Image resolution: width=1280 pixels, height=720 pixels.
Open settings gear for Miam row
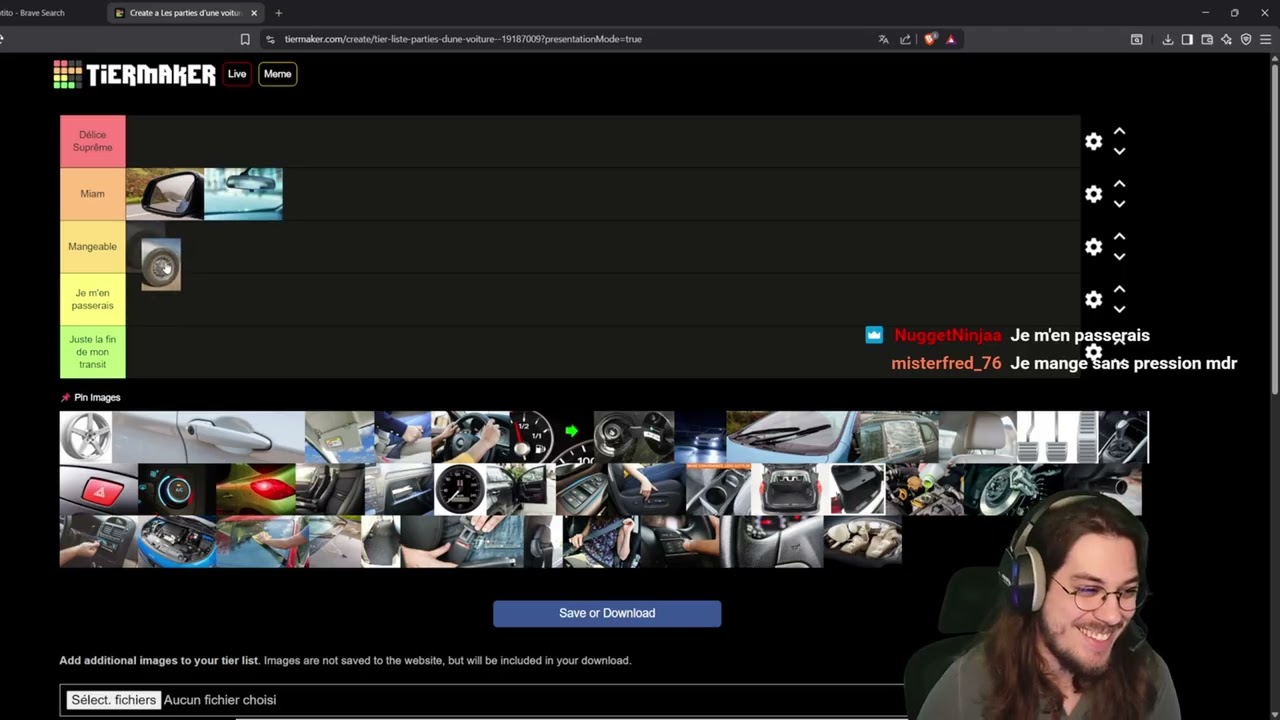coord(1093,194)
